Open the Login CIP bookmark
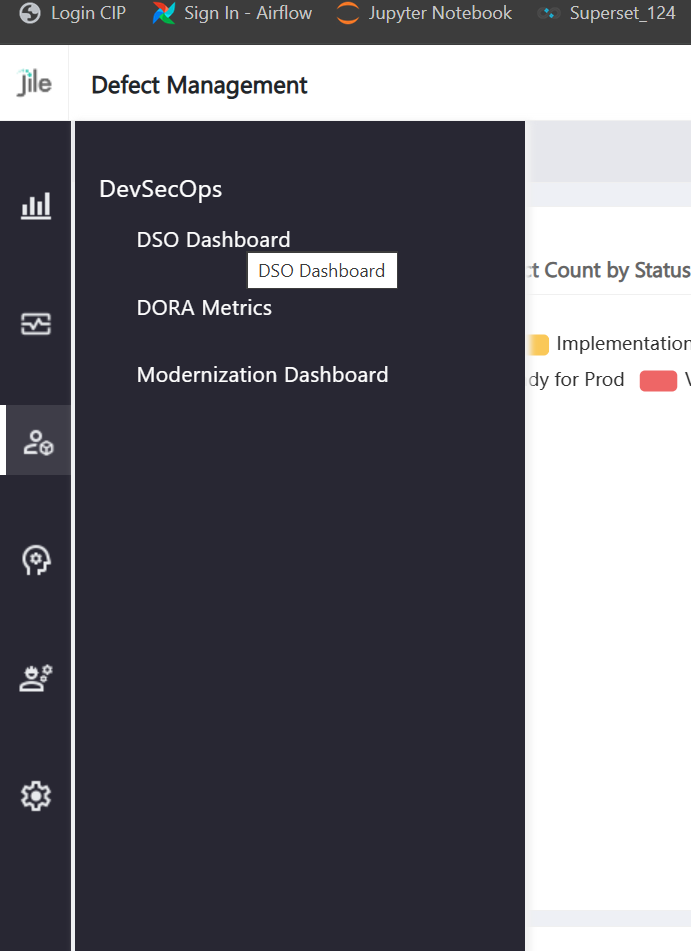The width and height of the screenshot is (691, 951). 73,14
